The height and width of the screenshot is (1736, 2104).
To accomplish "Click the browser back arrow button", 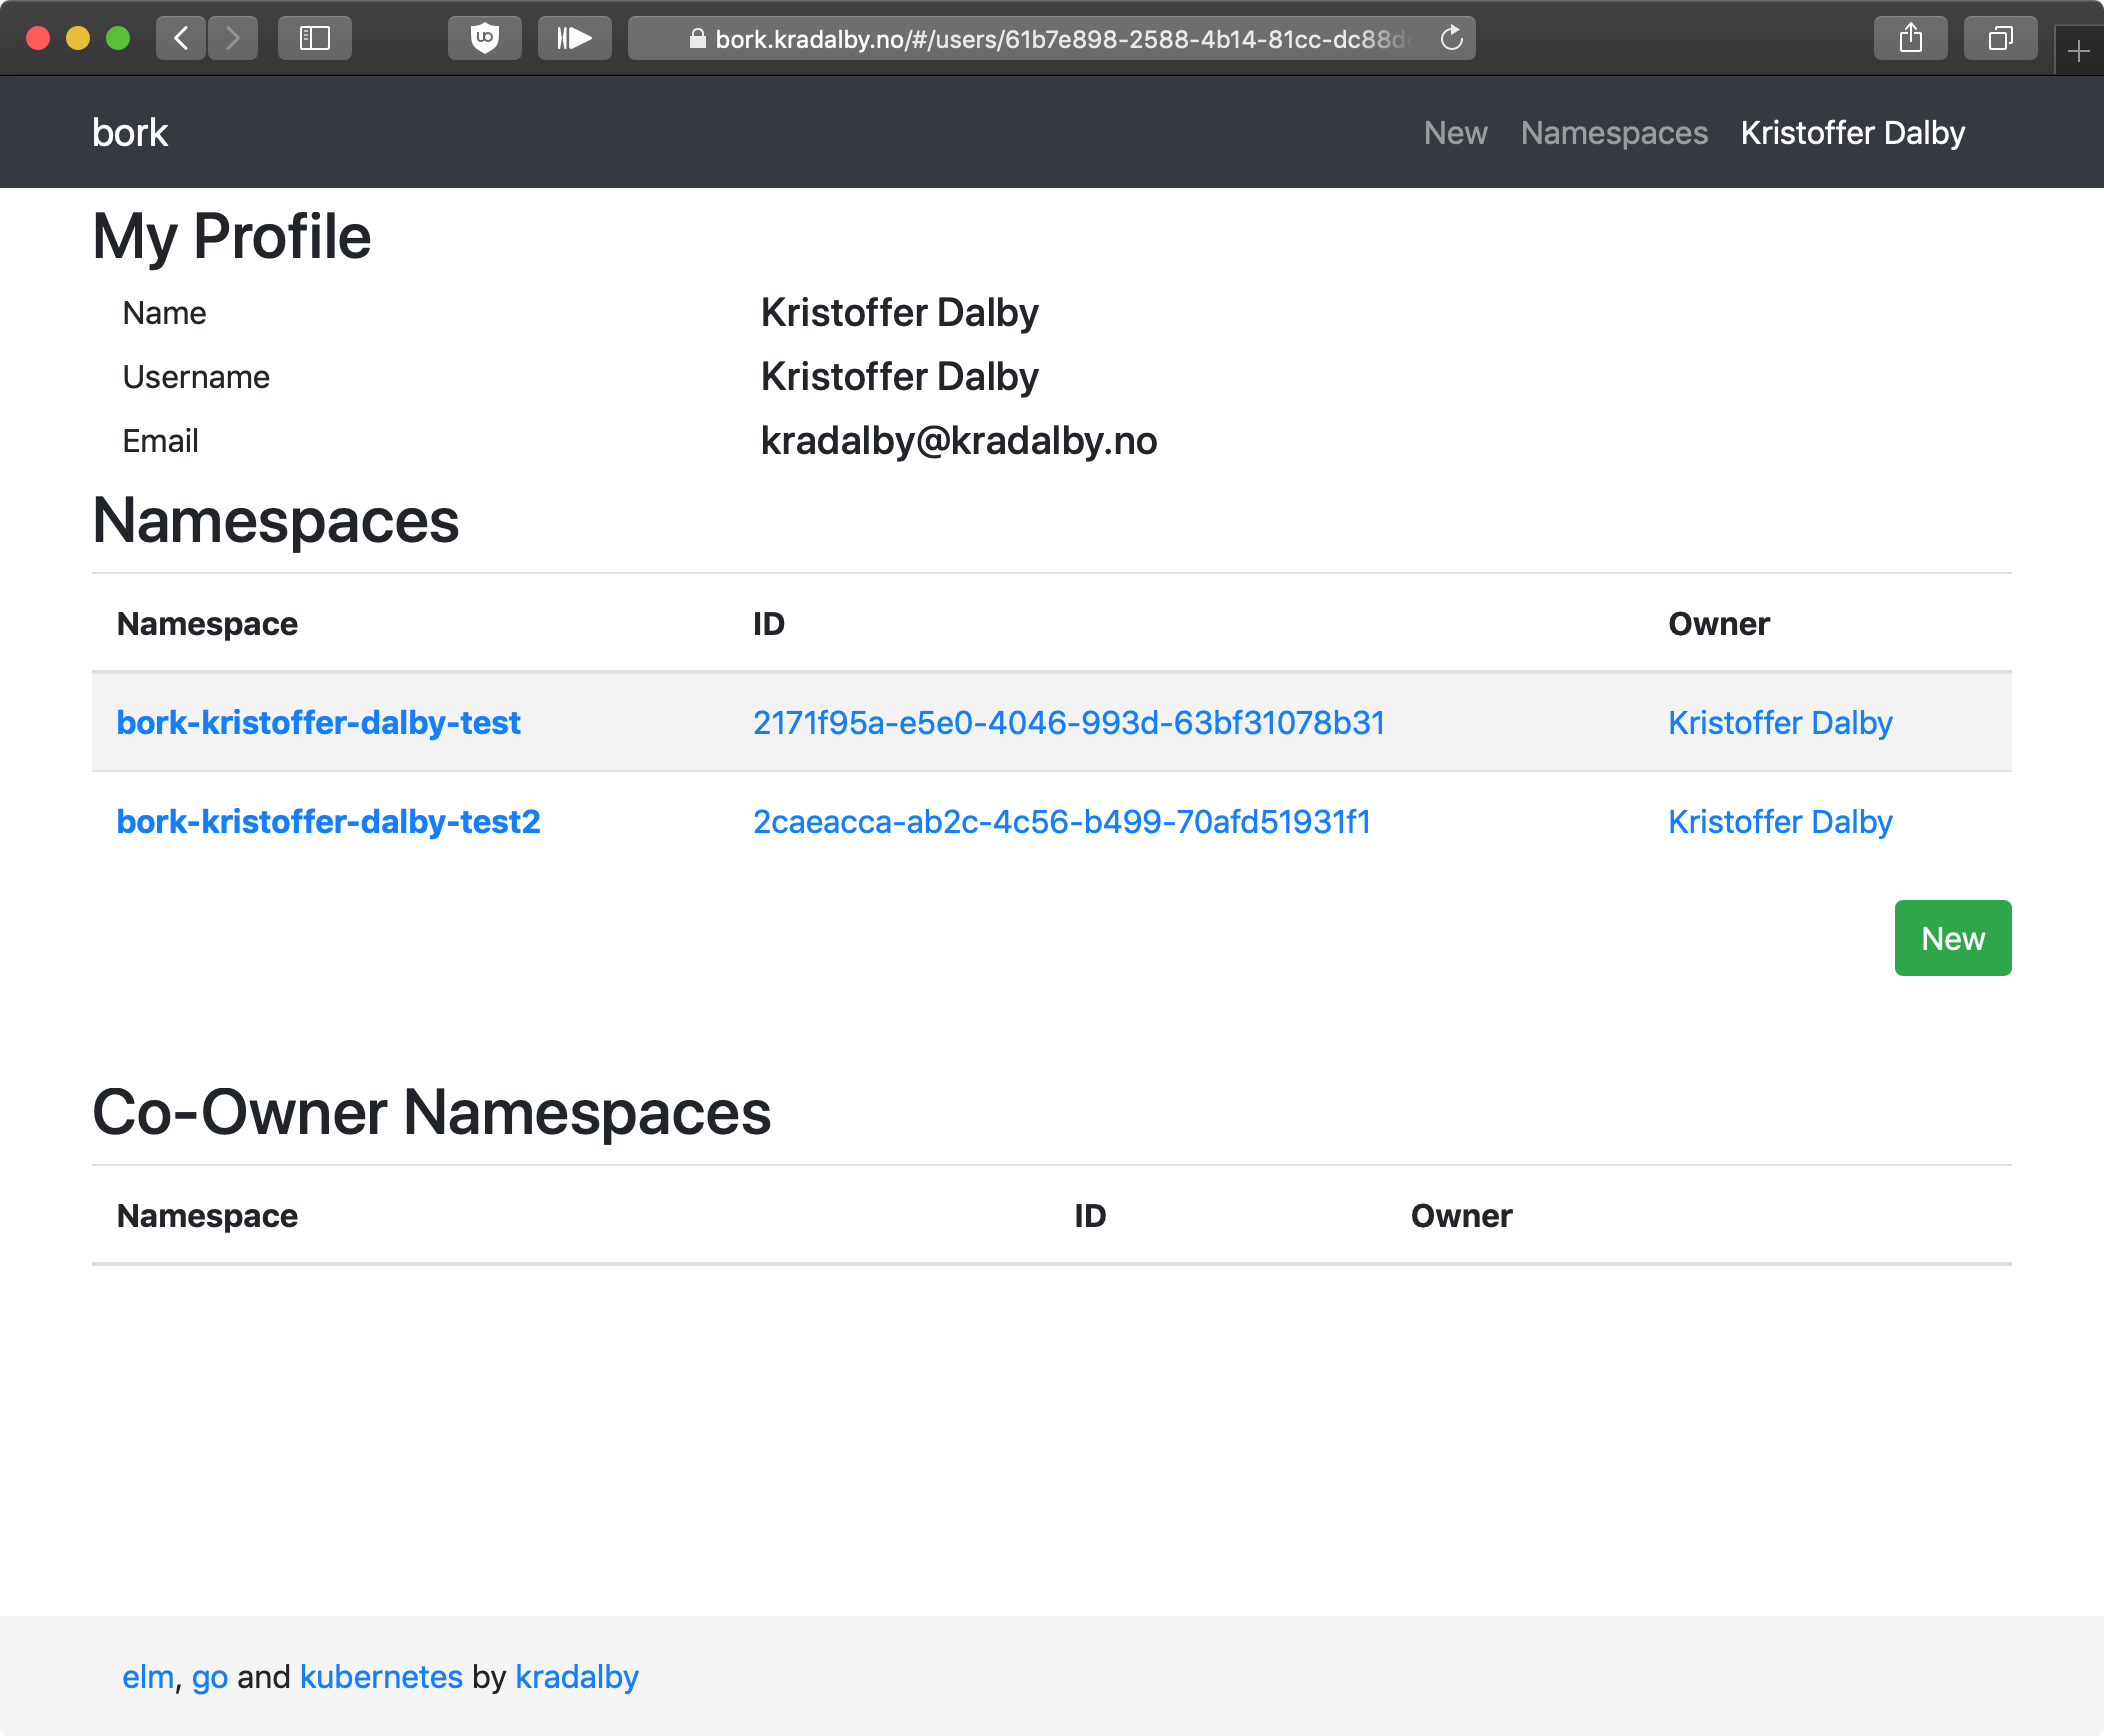I will pos(182,39).
